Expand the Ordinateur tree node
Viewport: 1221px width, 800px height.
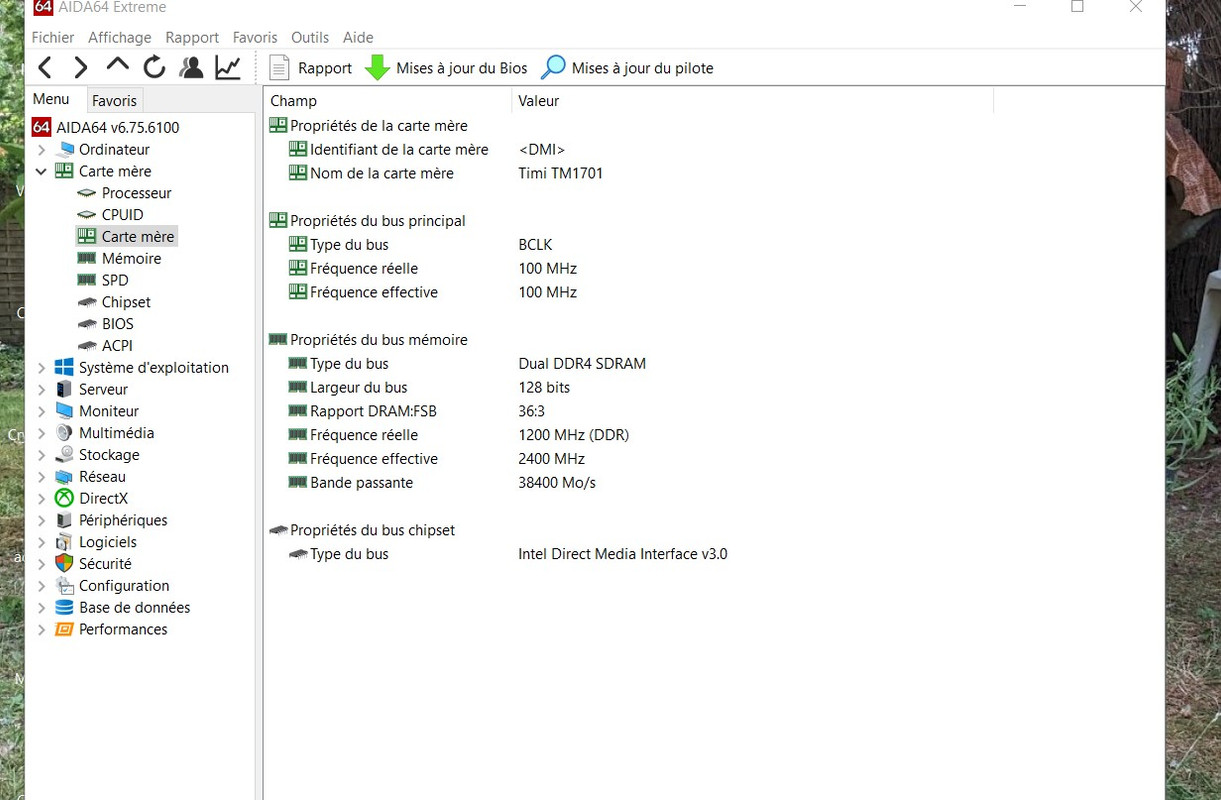[41, 150]
